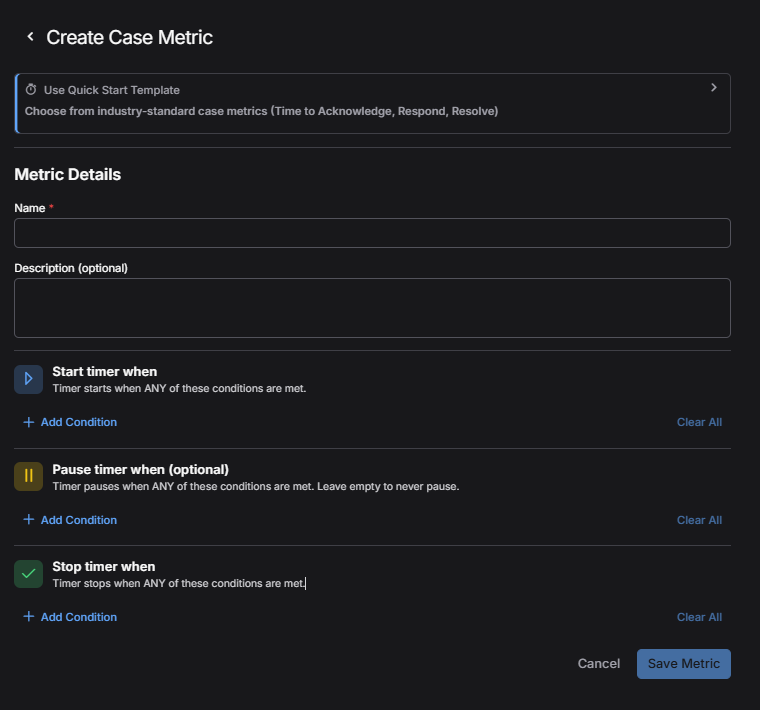Viewport: 760px width, 710px height.
Task: Click the Name field label
Action: tap(30, 208)
